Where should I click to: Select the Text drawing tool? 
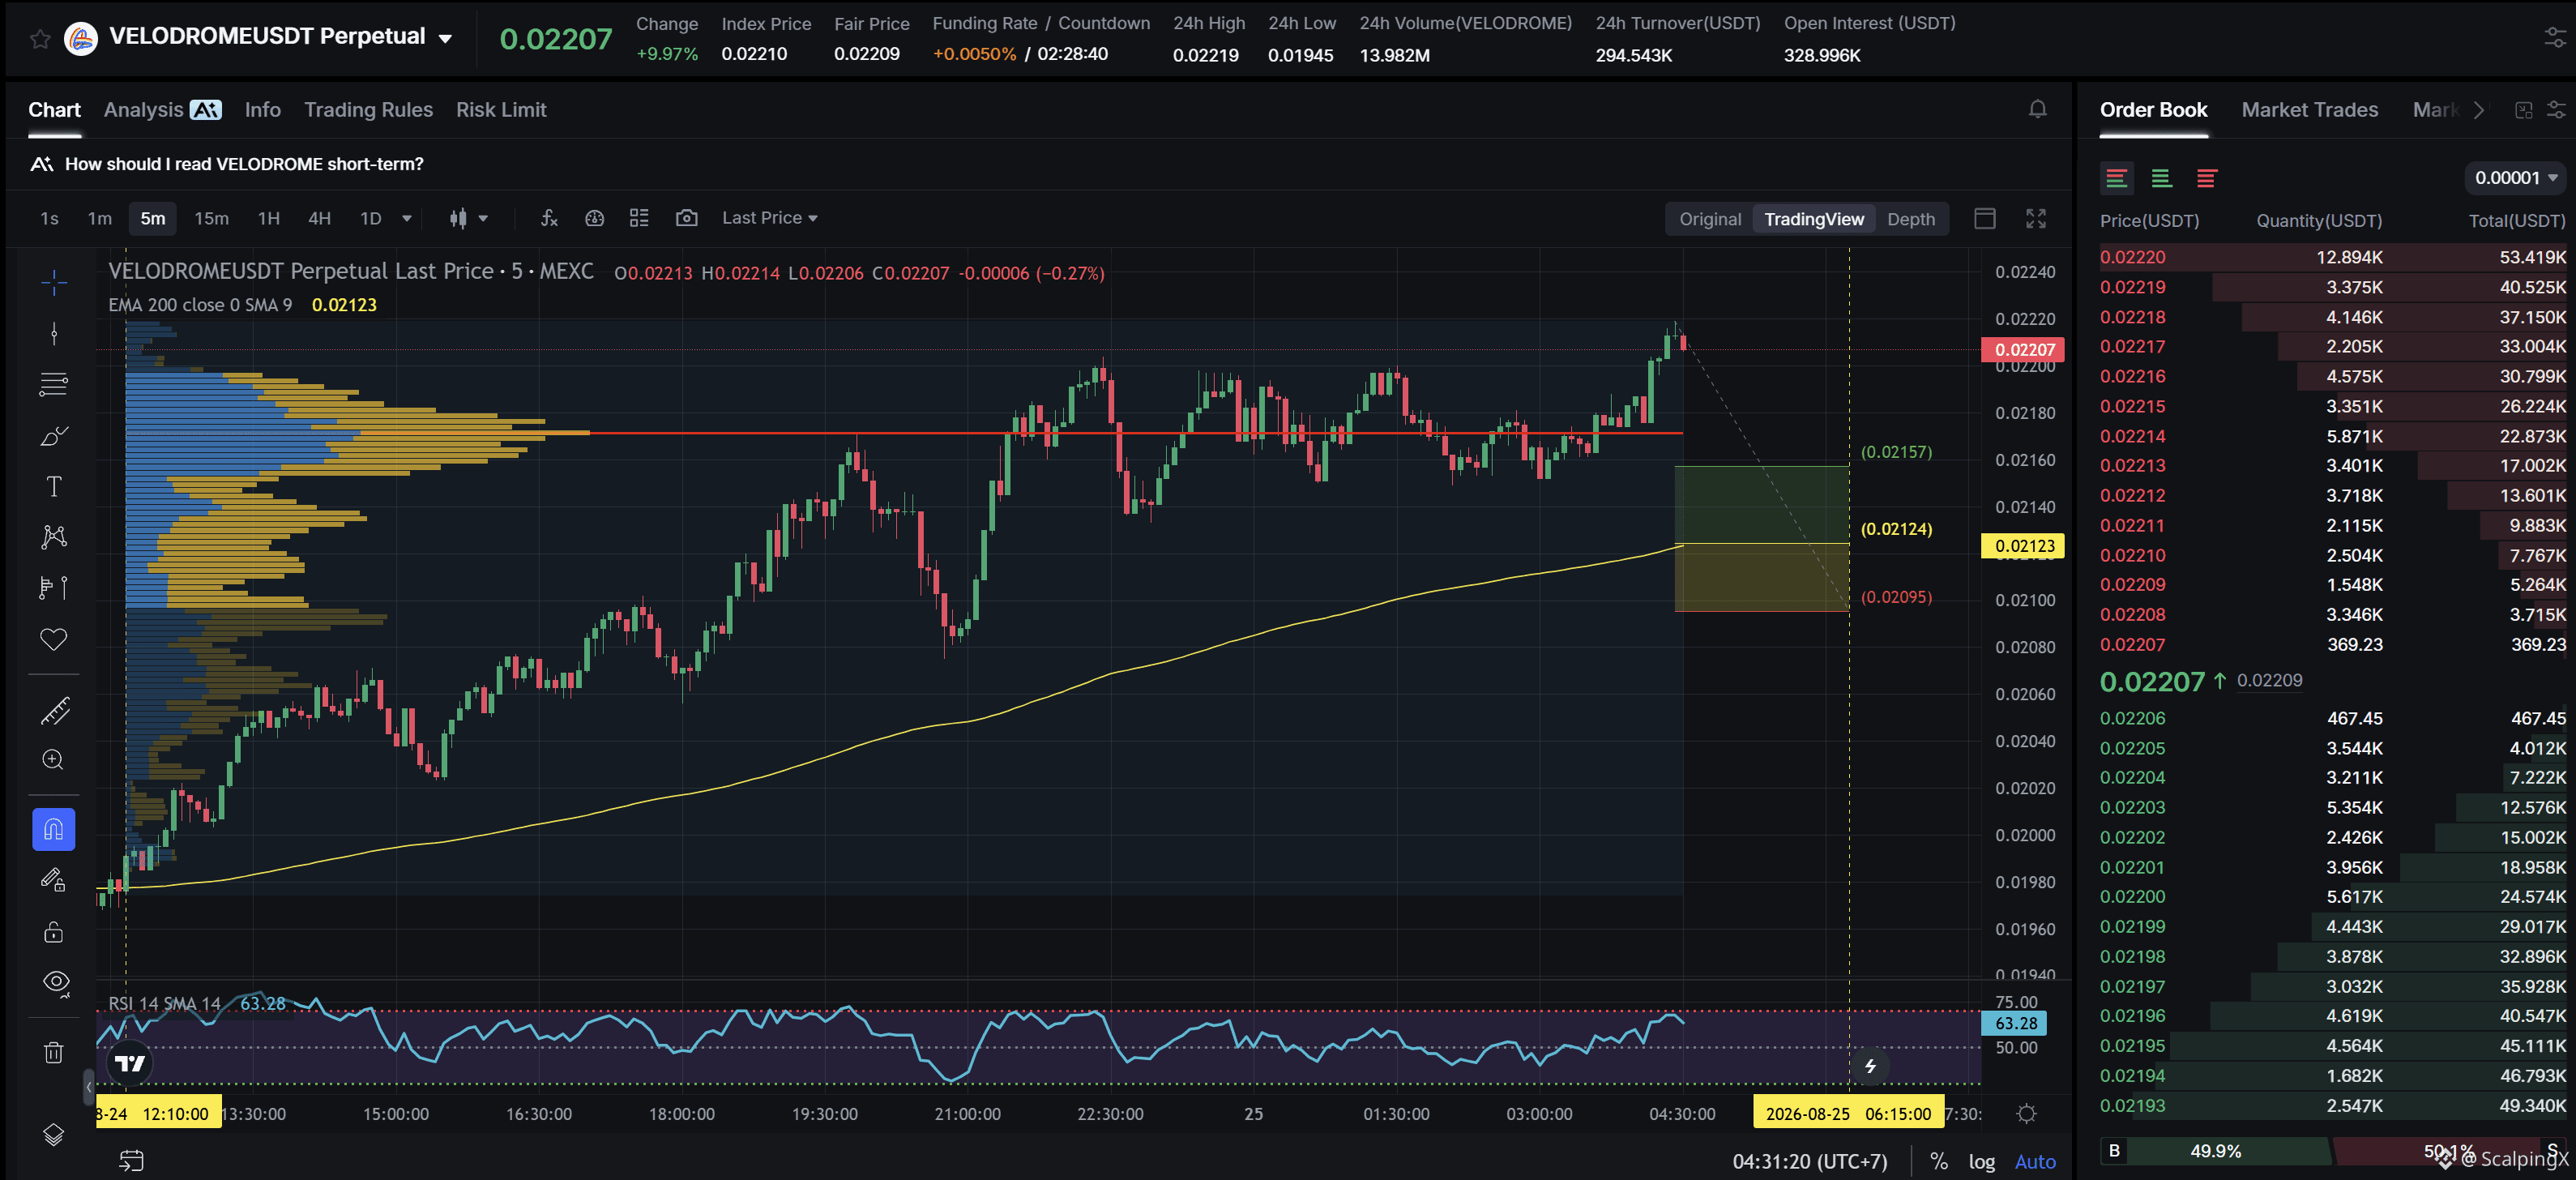[x=54, y=486]
